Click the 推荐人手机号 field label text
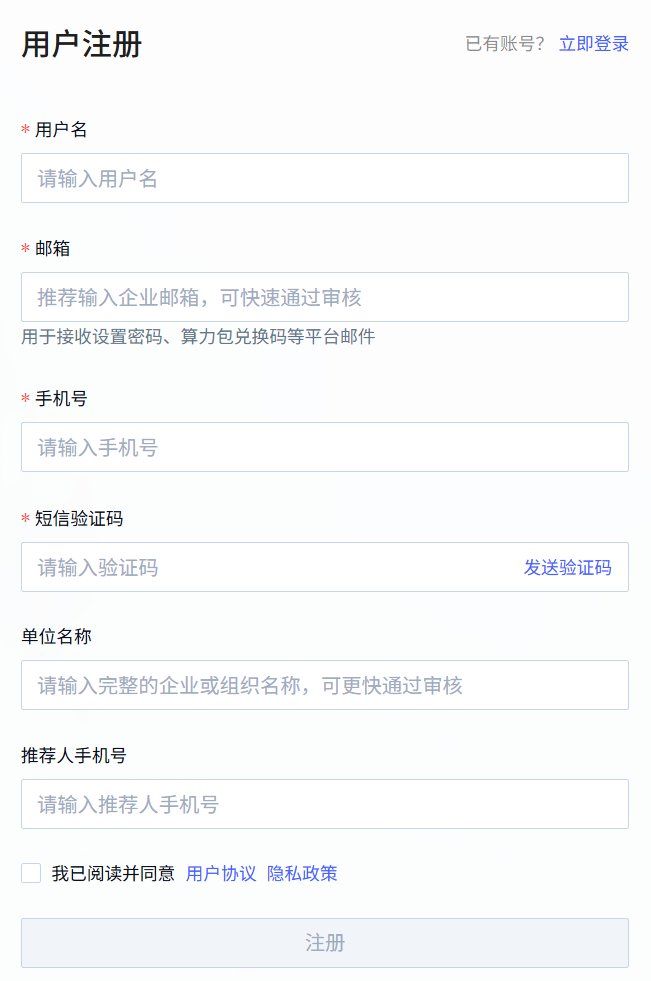The height and width of the screenshot is (981, 651). click(x=74, y=756)
